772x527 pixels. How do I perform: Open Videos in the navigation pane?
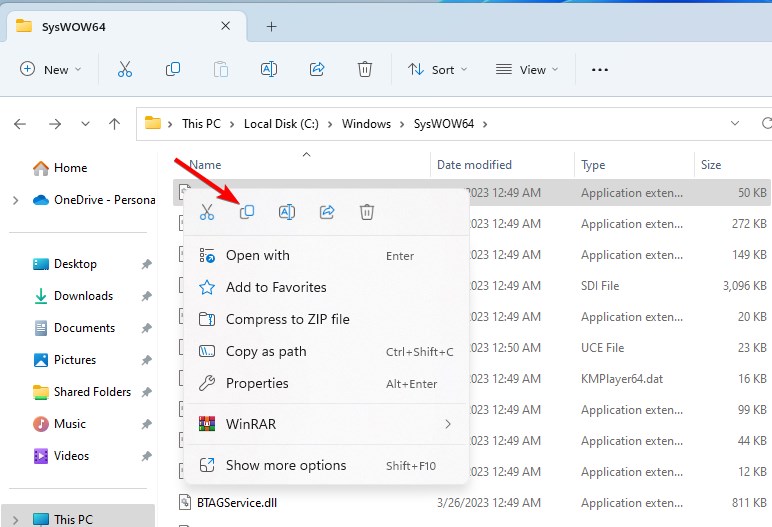tap(71, 456)
